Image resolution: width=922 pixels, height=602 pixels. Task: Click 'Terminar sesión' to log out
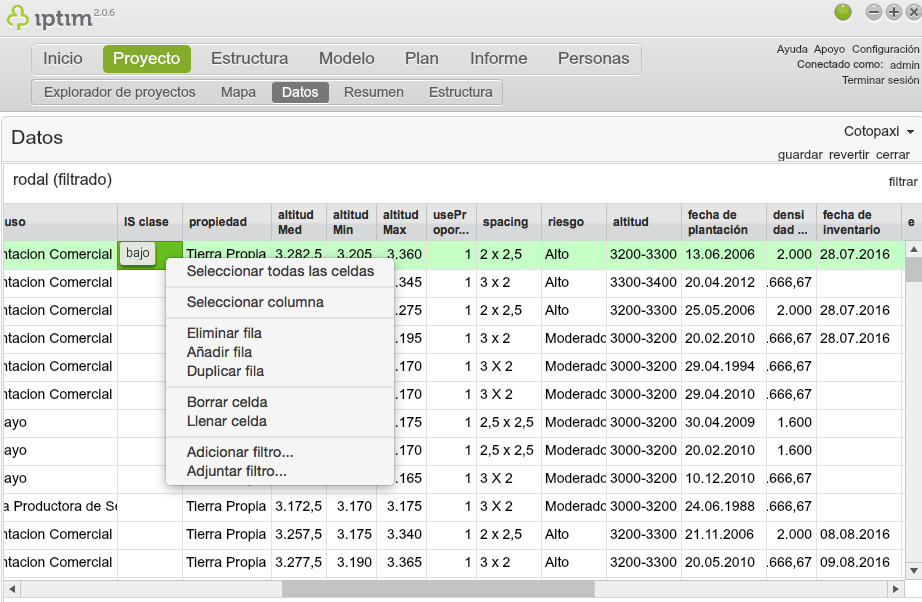coord(882,80)
